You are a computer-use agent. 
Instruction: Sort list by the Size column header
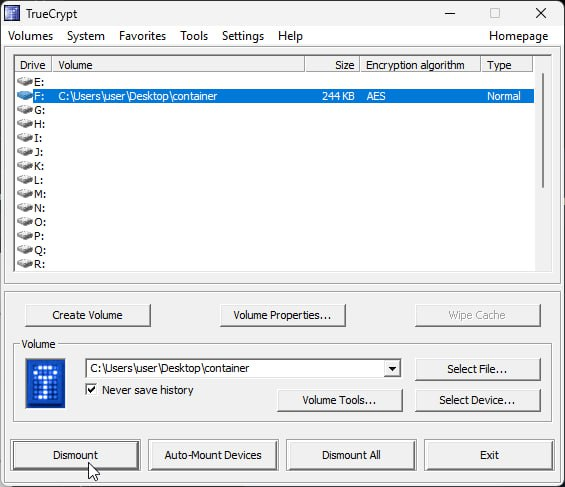pyautogui.click(x=332, y=65)
